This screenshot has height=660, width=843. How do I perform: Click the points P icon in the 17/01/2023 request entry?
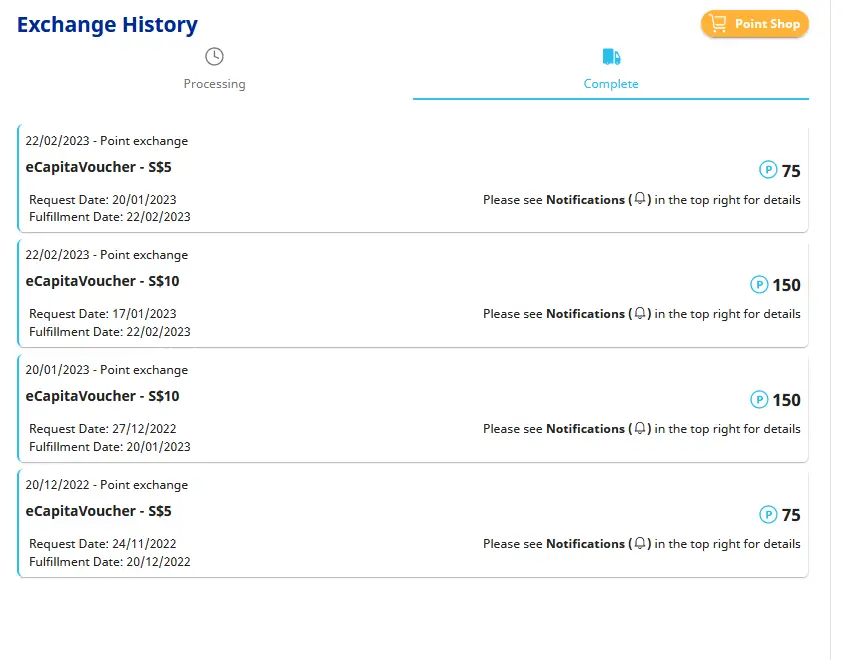[759, 284]
